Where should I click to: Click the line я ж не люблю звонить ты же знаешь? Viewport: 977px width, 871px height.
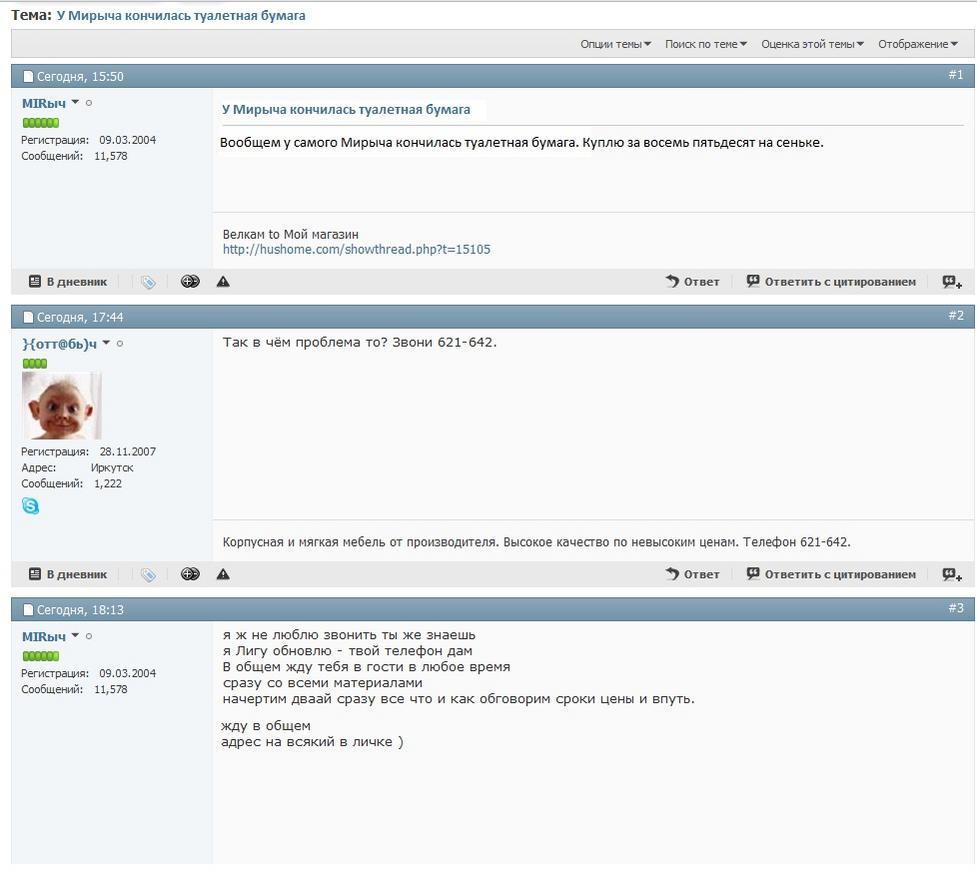(x=349, y=635)
